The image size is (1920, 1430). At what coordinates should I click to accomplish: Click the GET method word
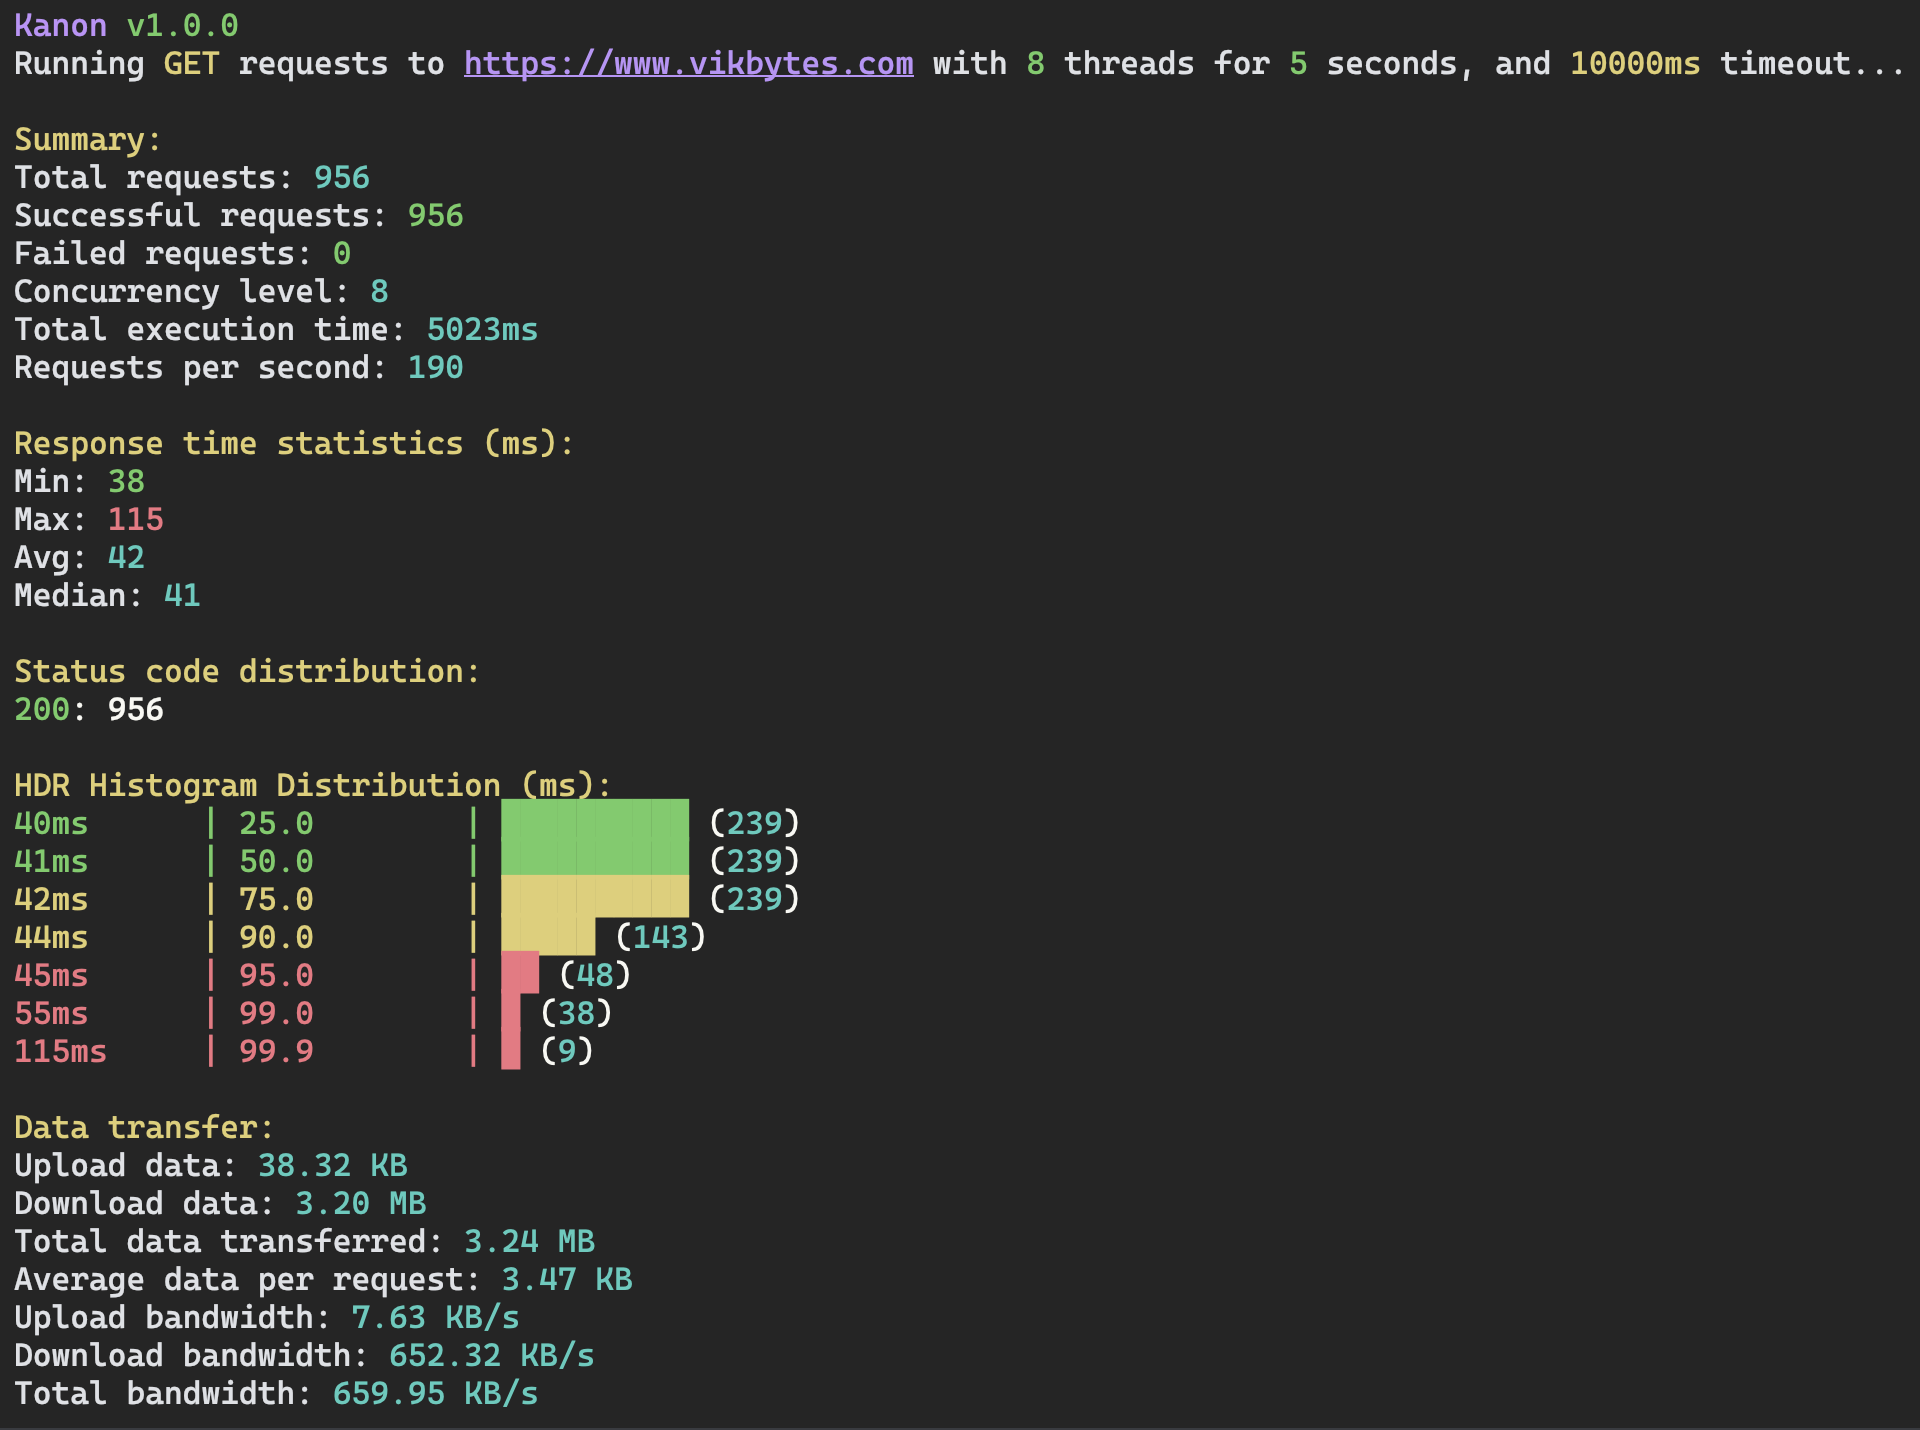(x=191, y=64)
